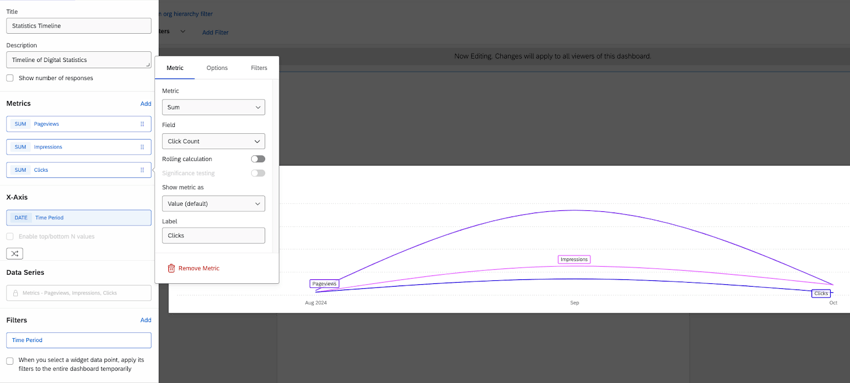Click the Time Period filter entry
850x383 pixels.
pos(79,340)
